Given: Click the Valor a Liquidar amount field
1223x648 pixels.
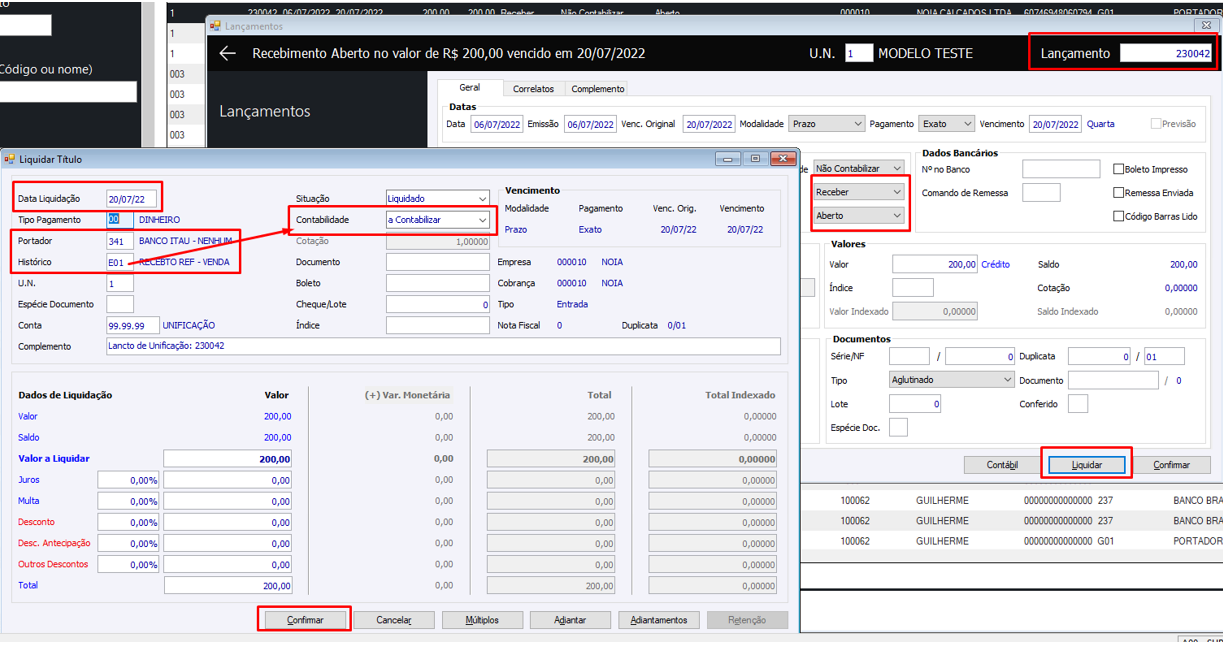Looking at the screenshot, I should pyautogui.click(x=228, y=459).
